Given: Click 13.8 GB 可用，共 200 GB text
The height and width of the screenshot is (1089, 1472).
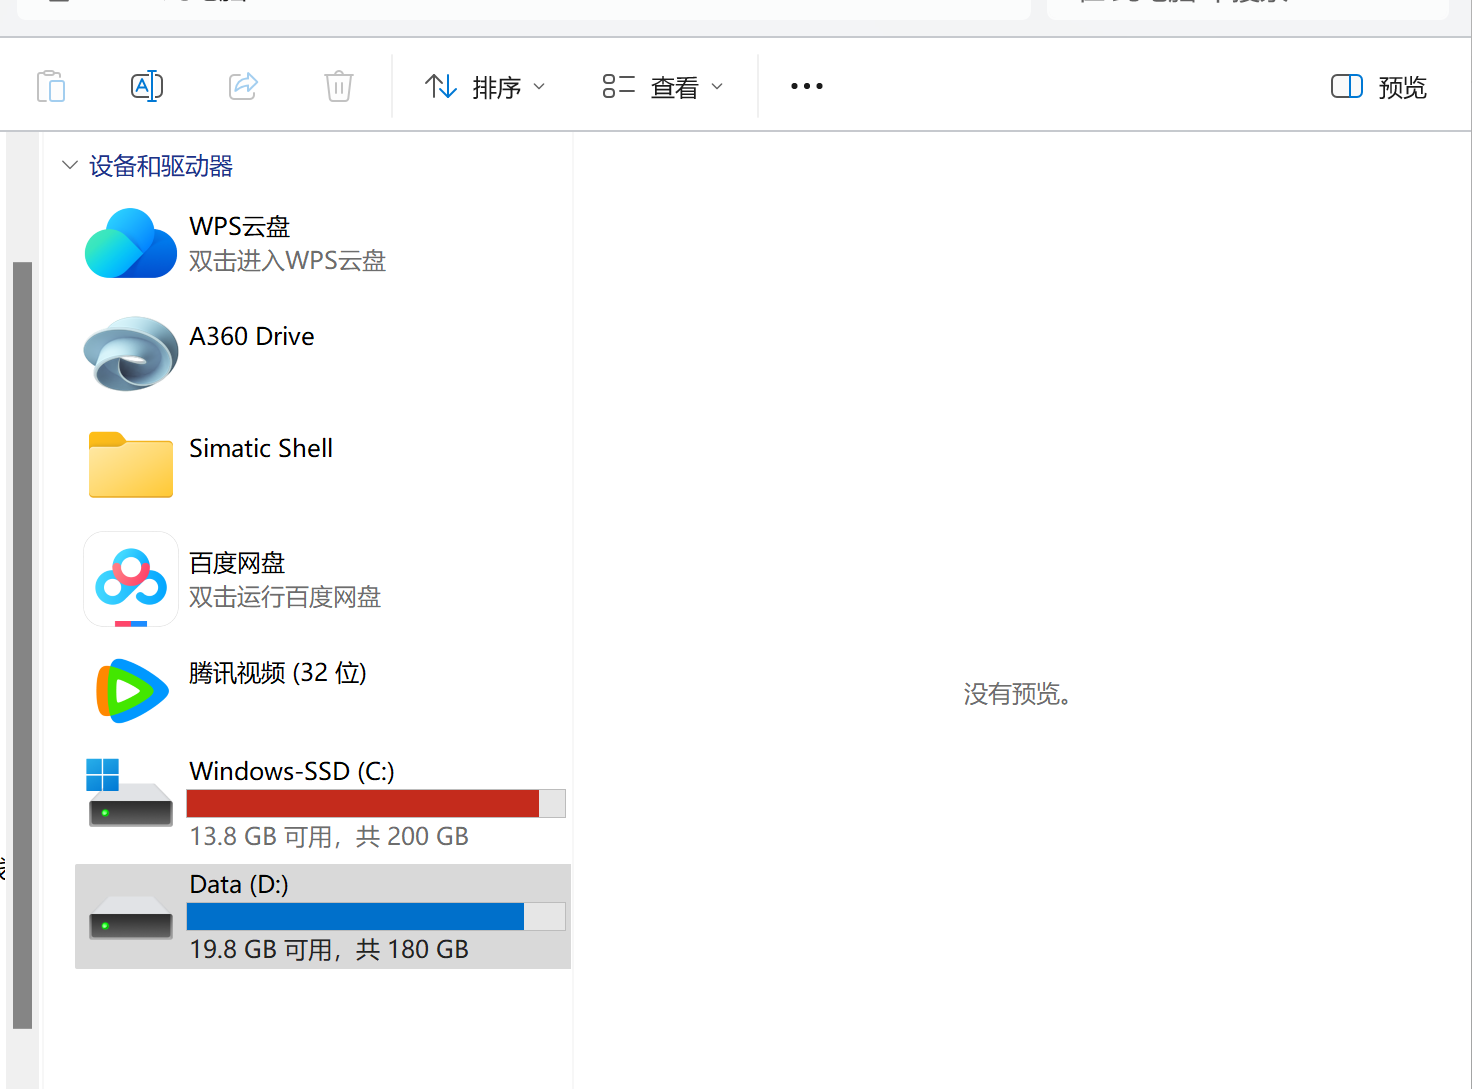Looking at the screenshot, I should pos(329,836).
